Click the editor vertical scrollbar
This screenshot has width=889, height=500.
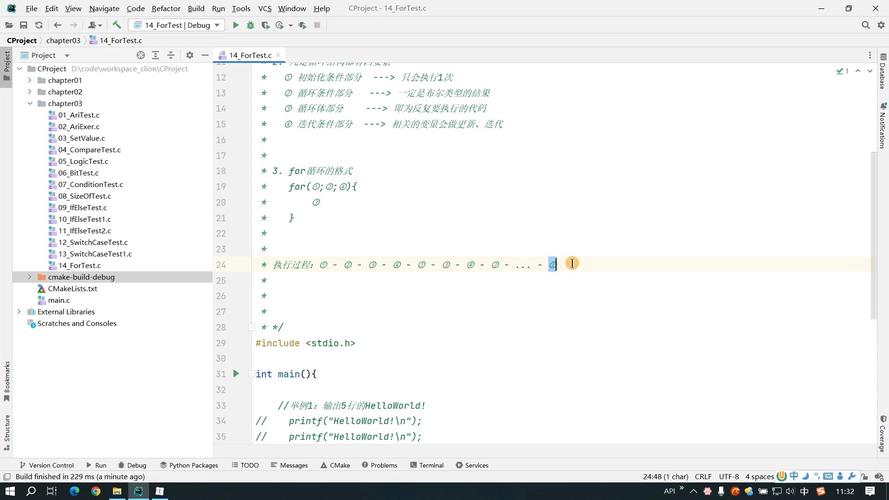[872, 200]
